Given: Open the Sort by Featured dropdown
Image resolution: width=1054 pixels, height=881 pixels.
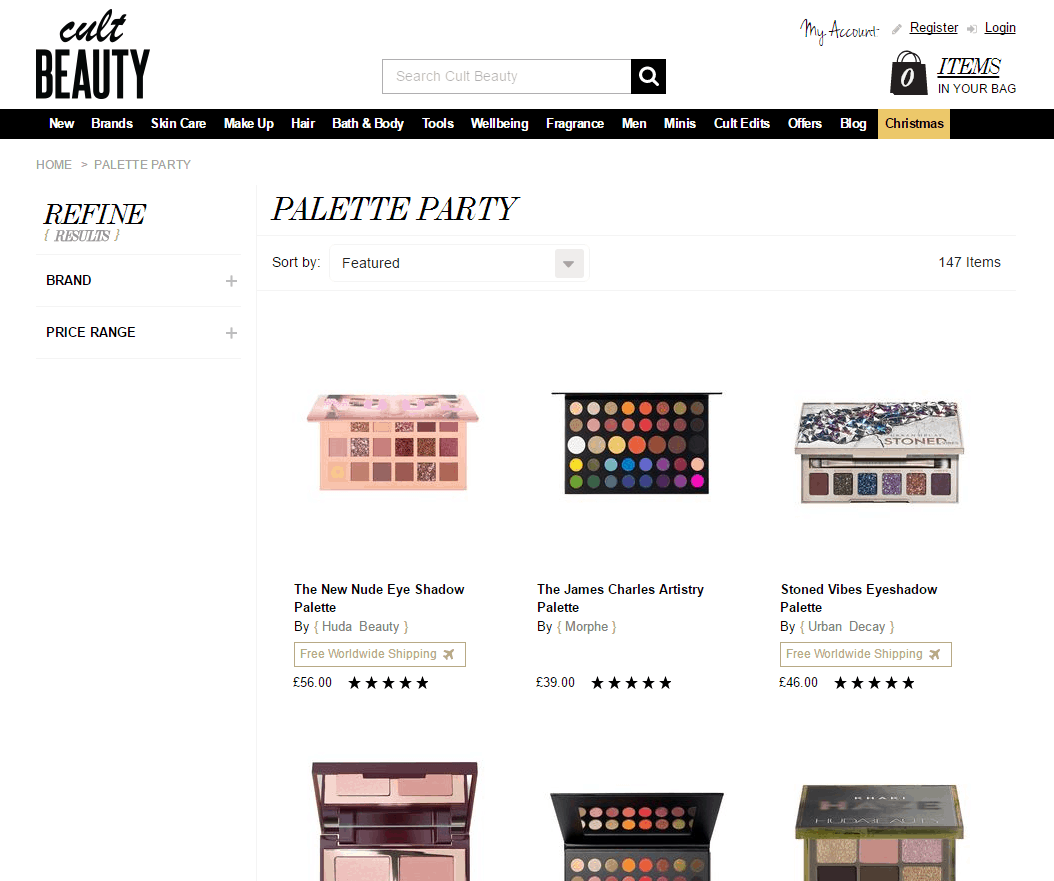Looking at the screenshot, I should [x=459, y=263].
